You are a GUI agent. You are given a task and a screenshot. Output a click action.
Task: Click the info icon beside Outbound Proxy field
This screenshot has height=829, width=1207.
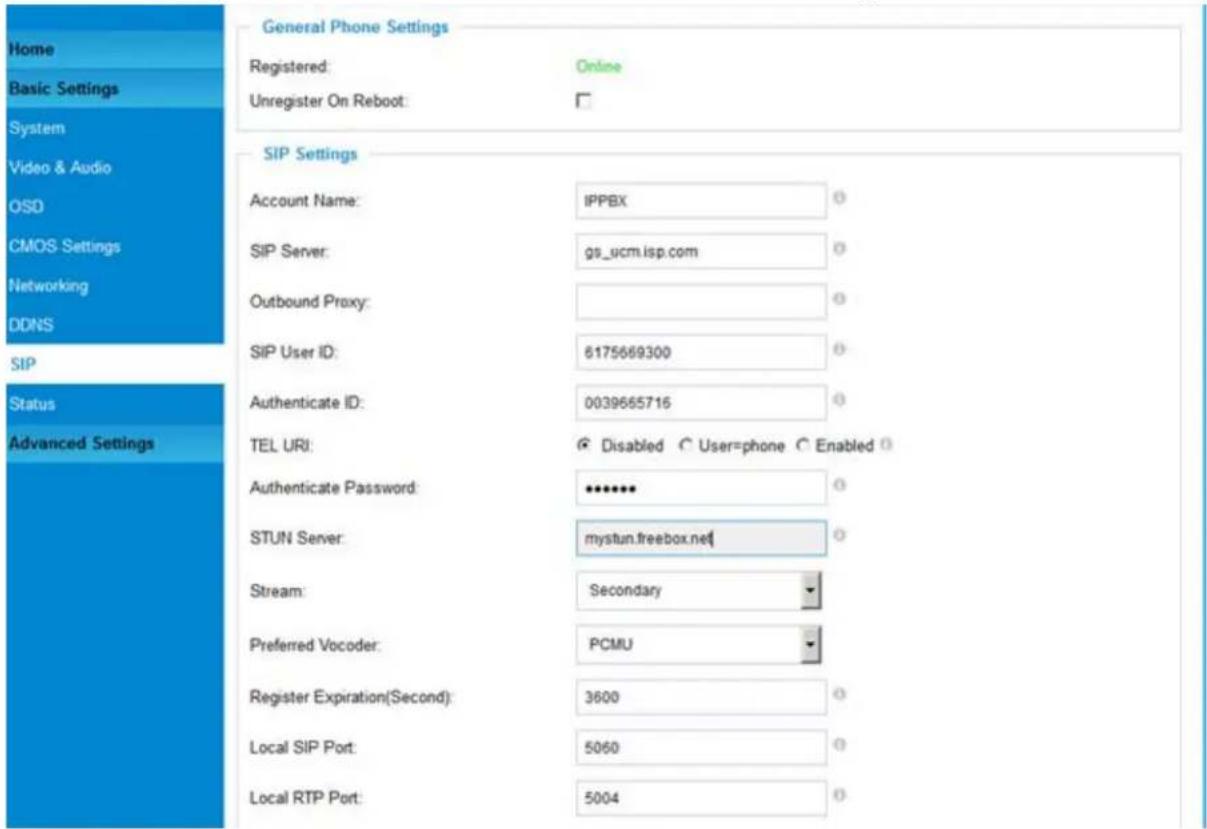[x=841, y=298]
